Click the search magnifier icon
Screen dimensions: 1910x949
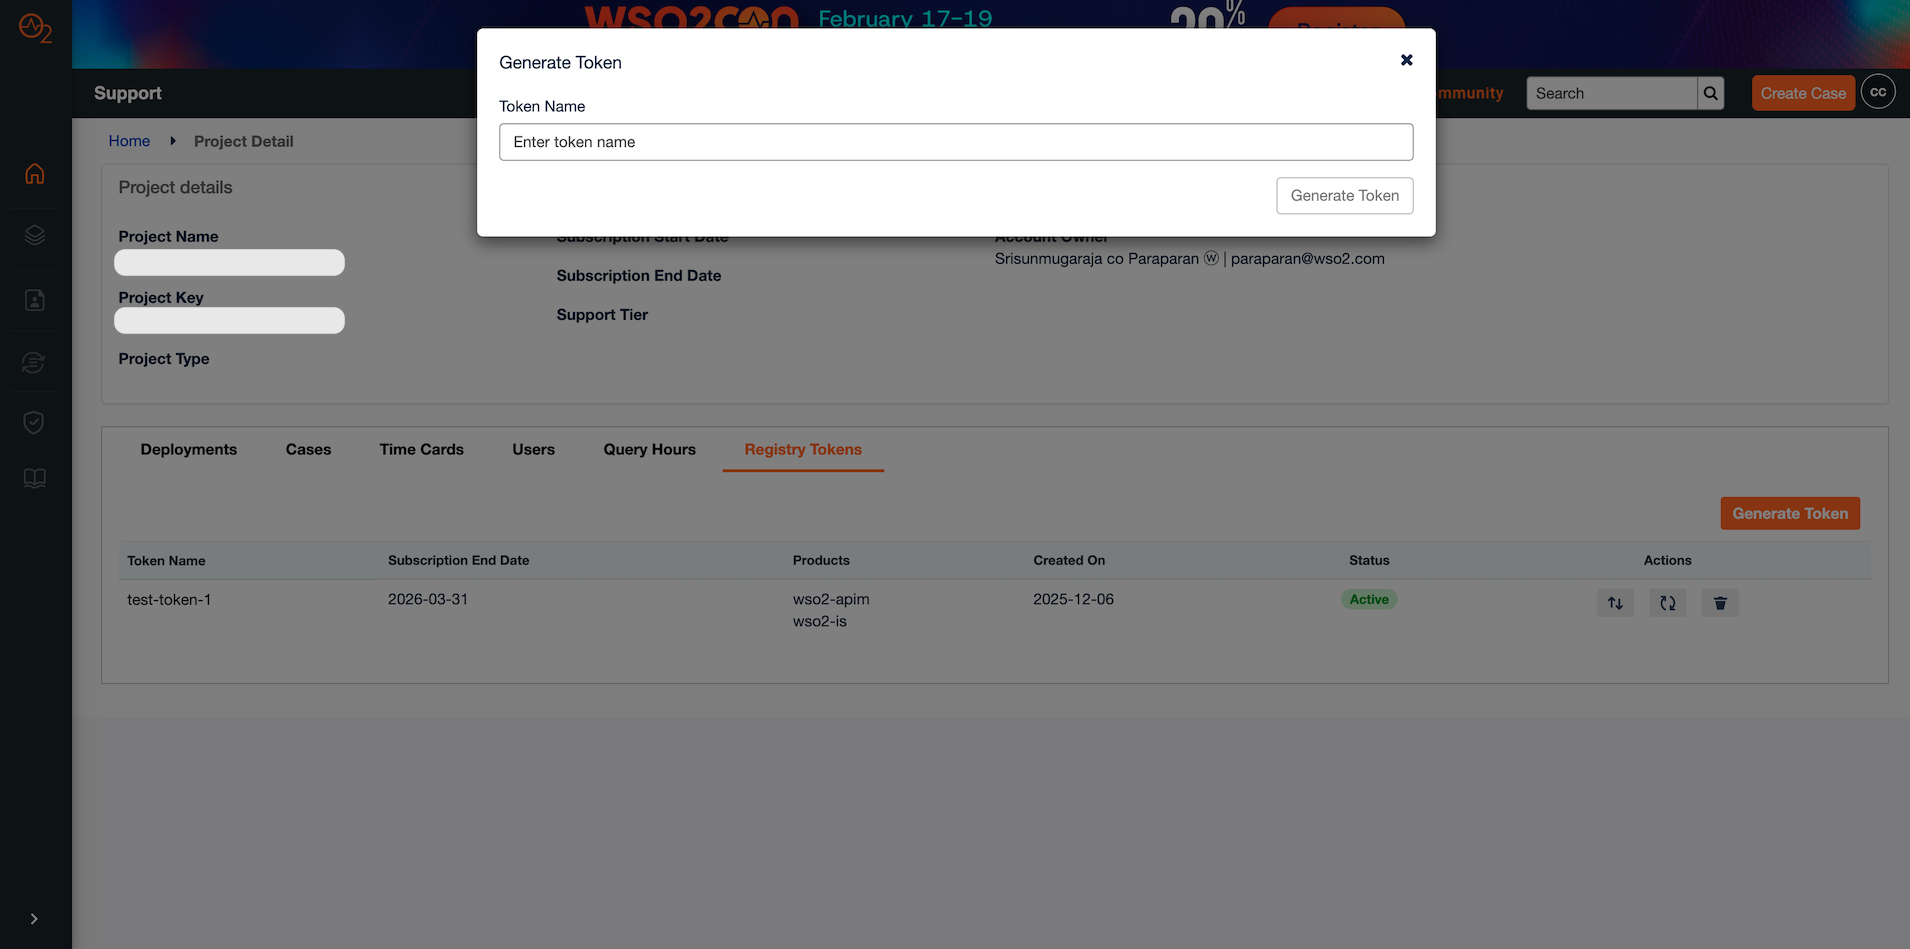1710,93
